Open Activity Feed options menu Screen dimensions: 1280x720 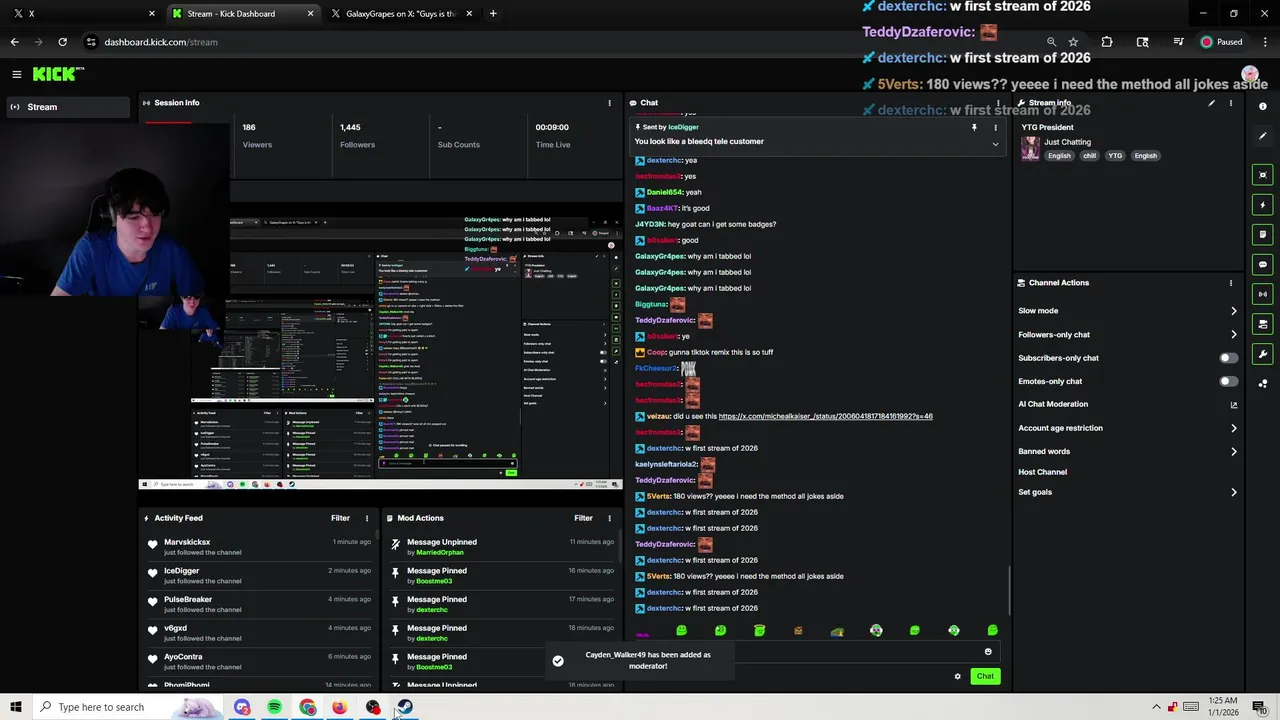366,518
